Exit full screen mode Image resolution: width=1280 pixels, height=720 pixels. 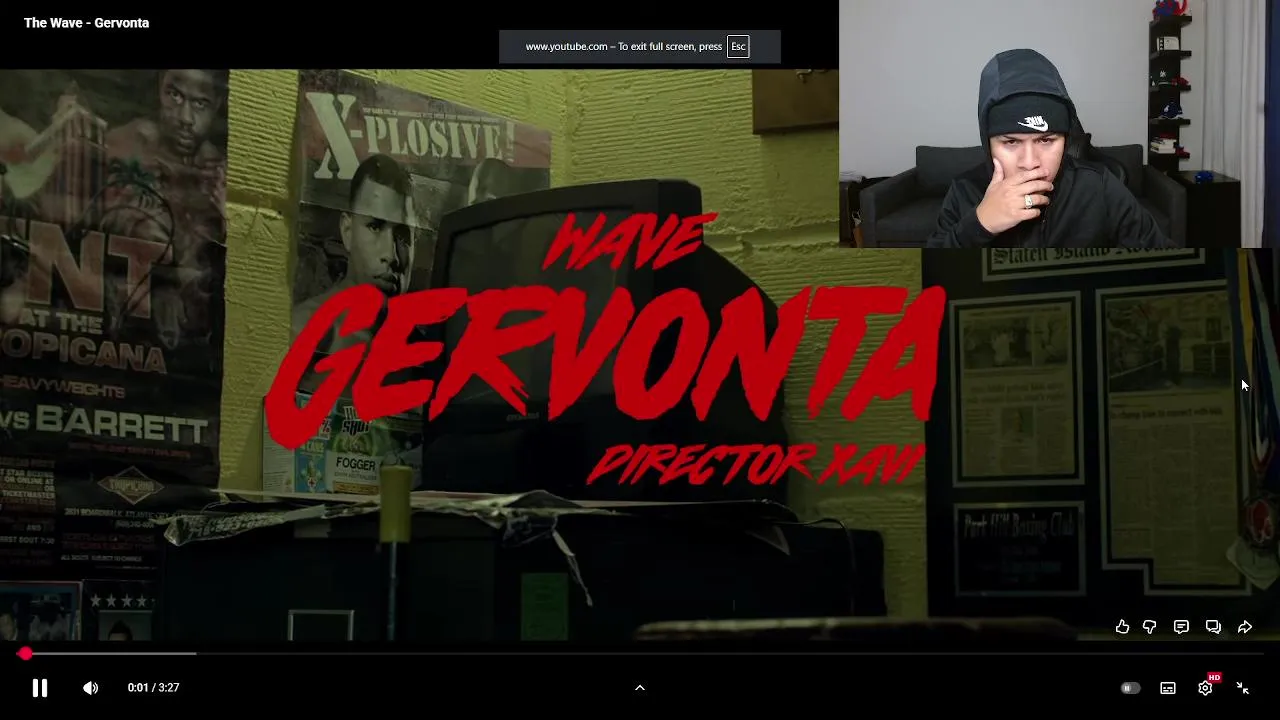point(1243,688)
